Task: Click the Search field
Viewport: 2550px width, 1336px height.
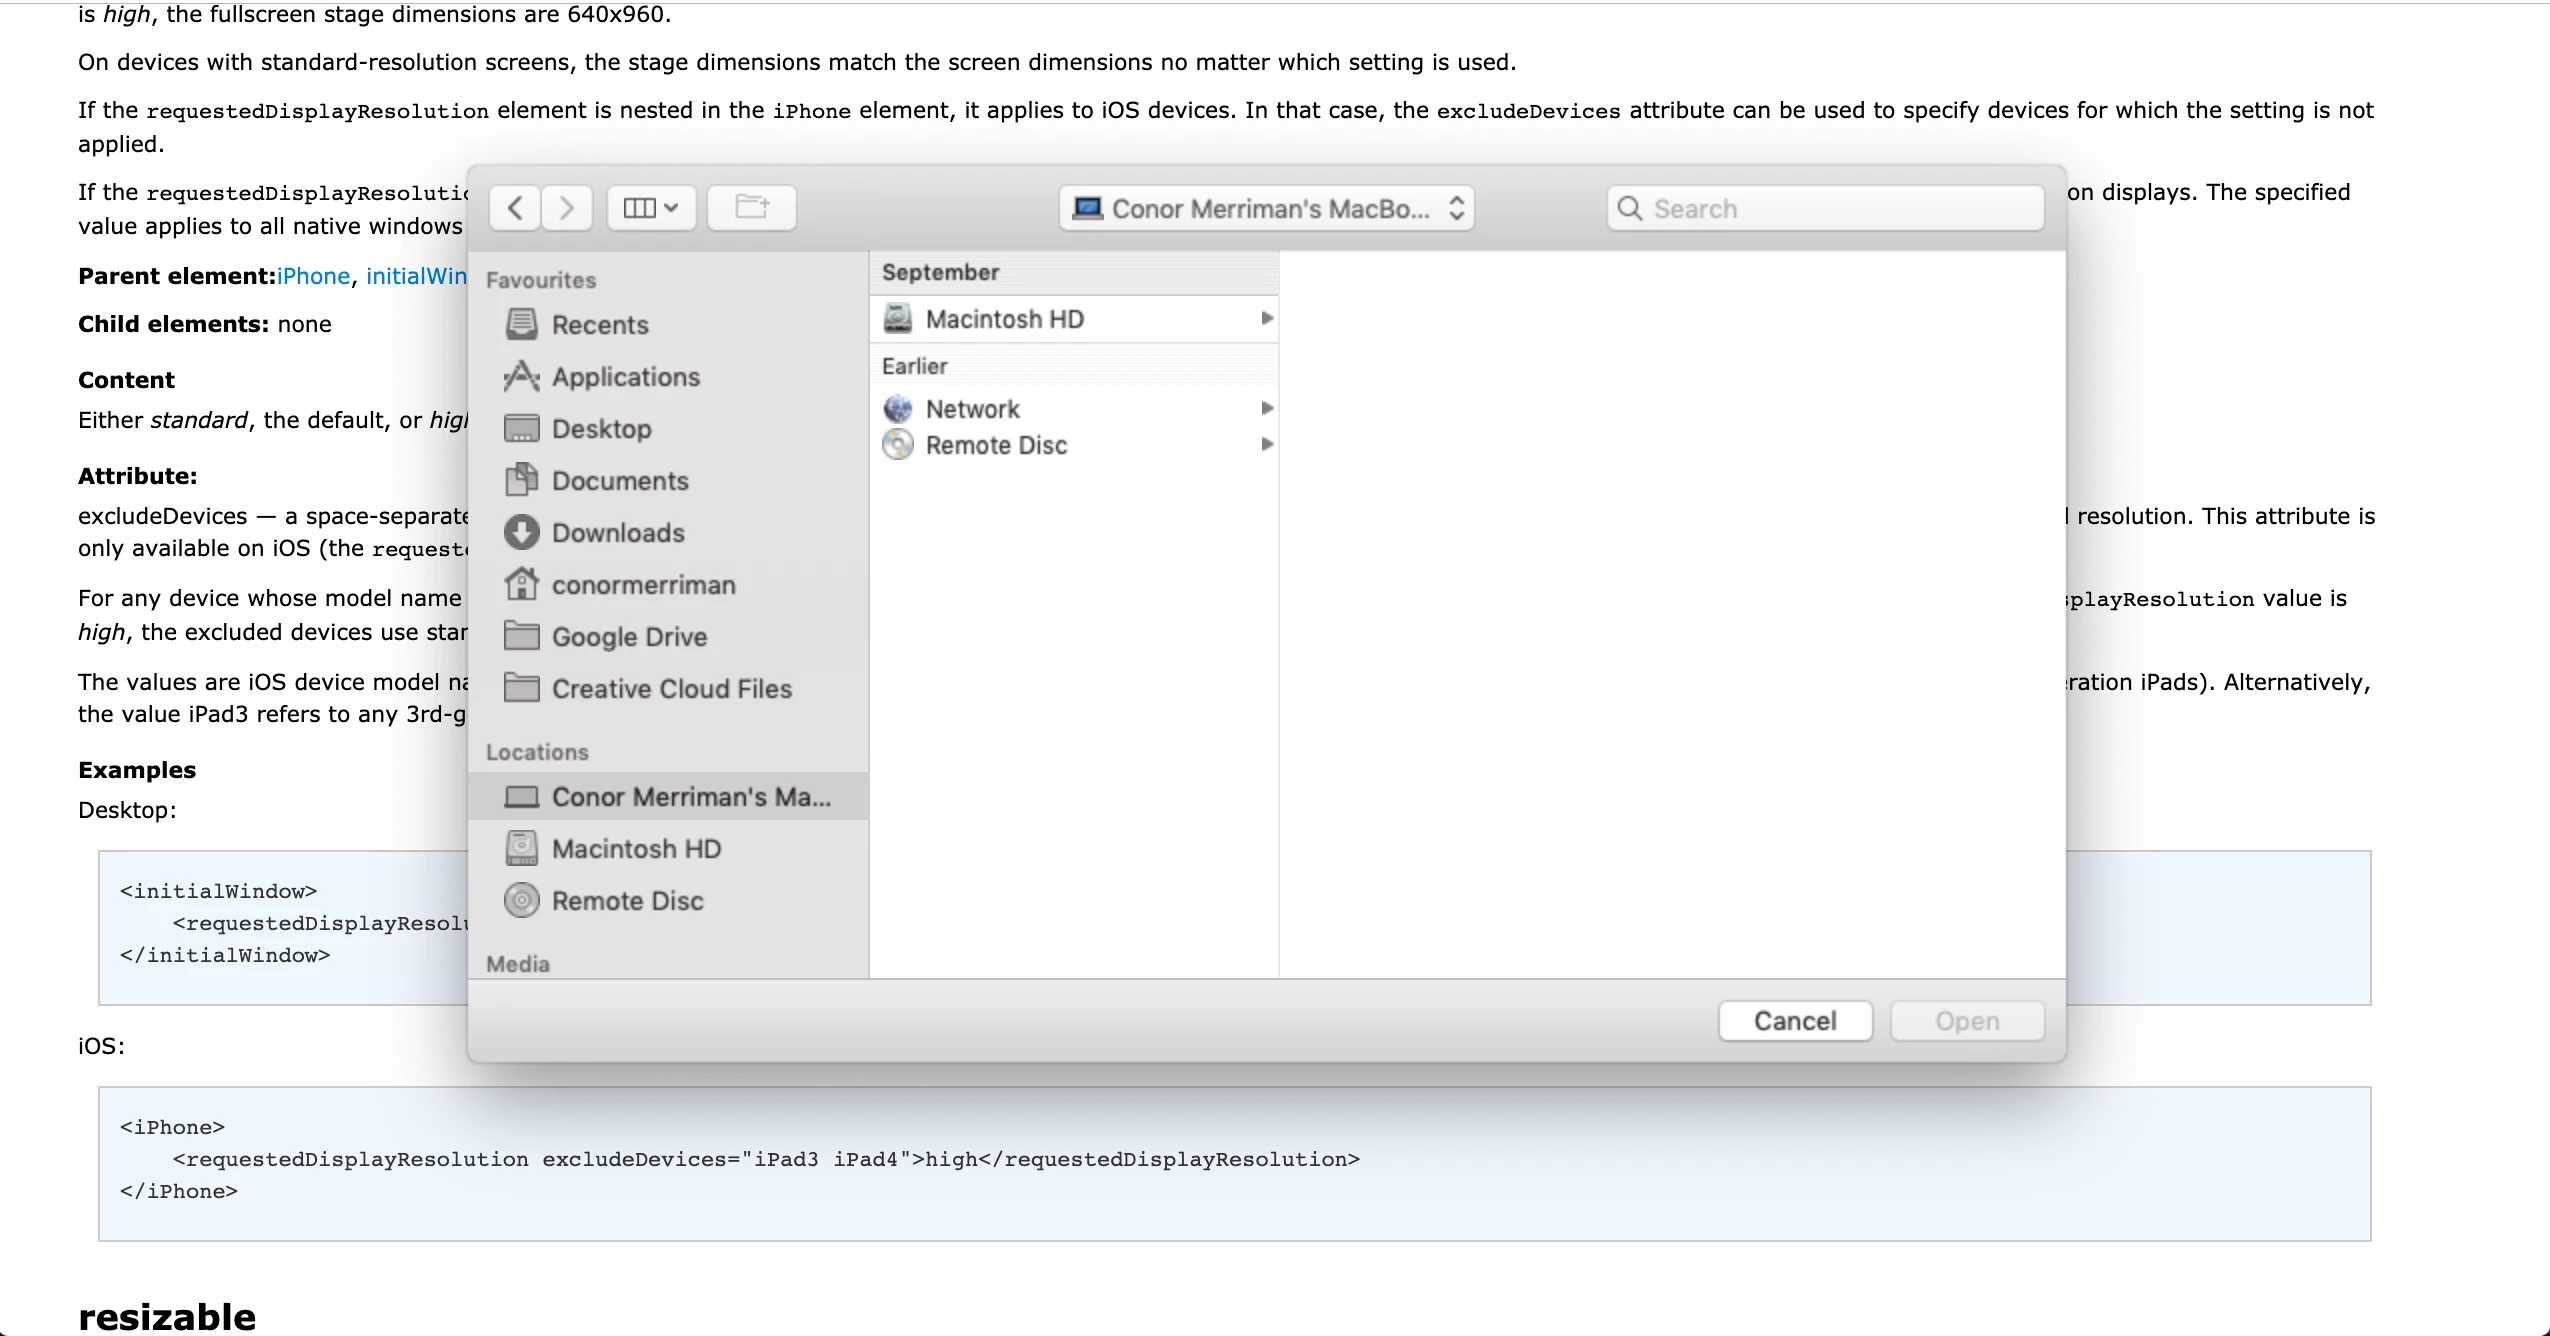Action: point(1825,208)
